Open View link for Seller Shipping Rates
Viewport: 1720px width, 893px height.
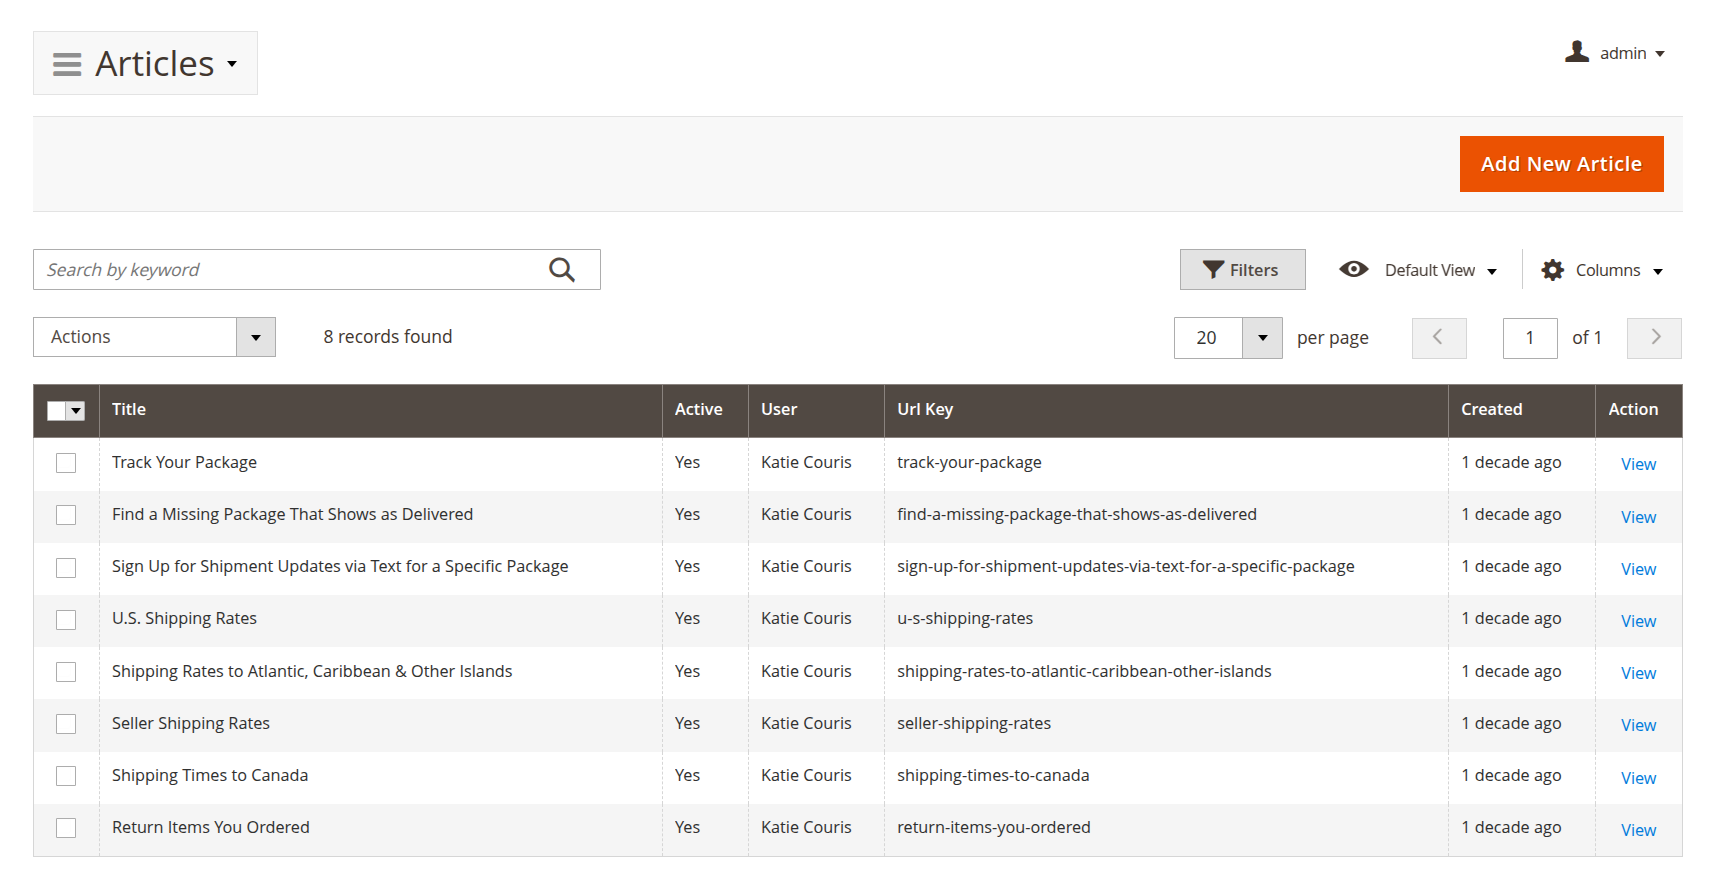[1638, 725]
